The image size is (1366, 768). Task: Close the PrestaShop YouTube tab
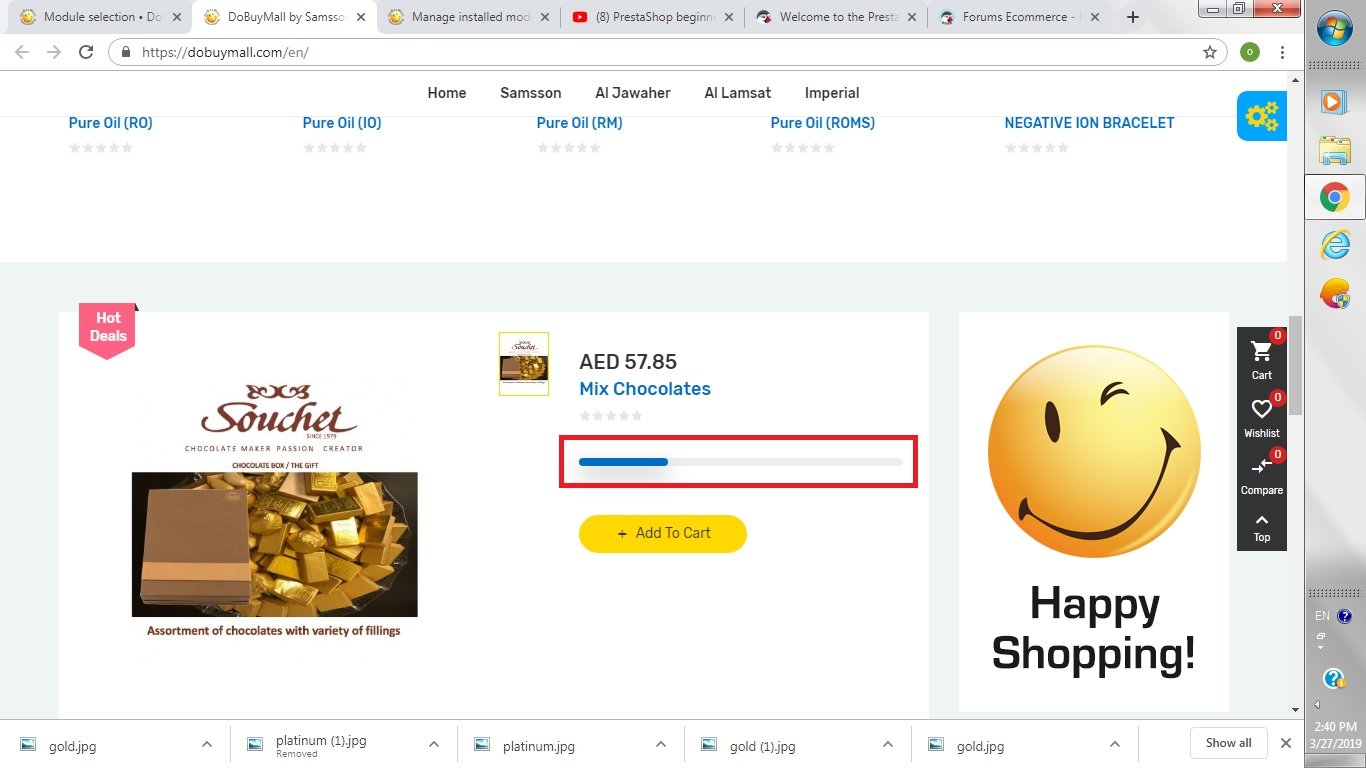[x=728, y=17]
